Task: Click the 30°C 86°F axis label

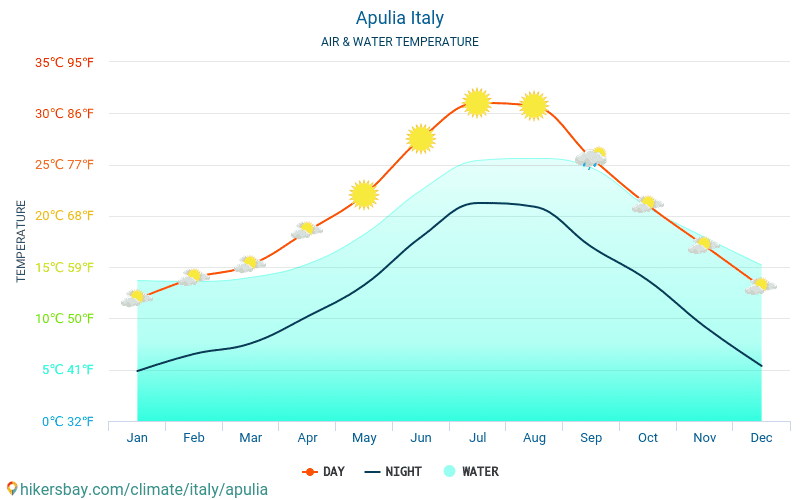Action: 64,114
